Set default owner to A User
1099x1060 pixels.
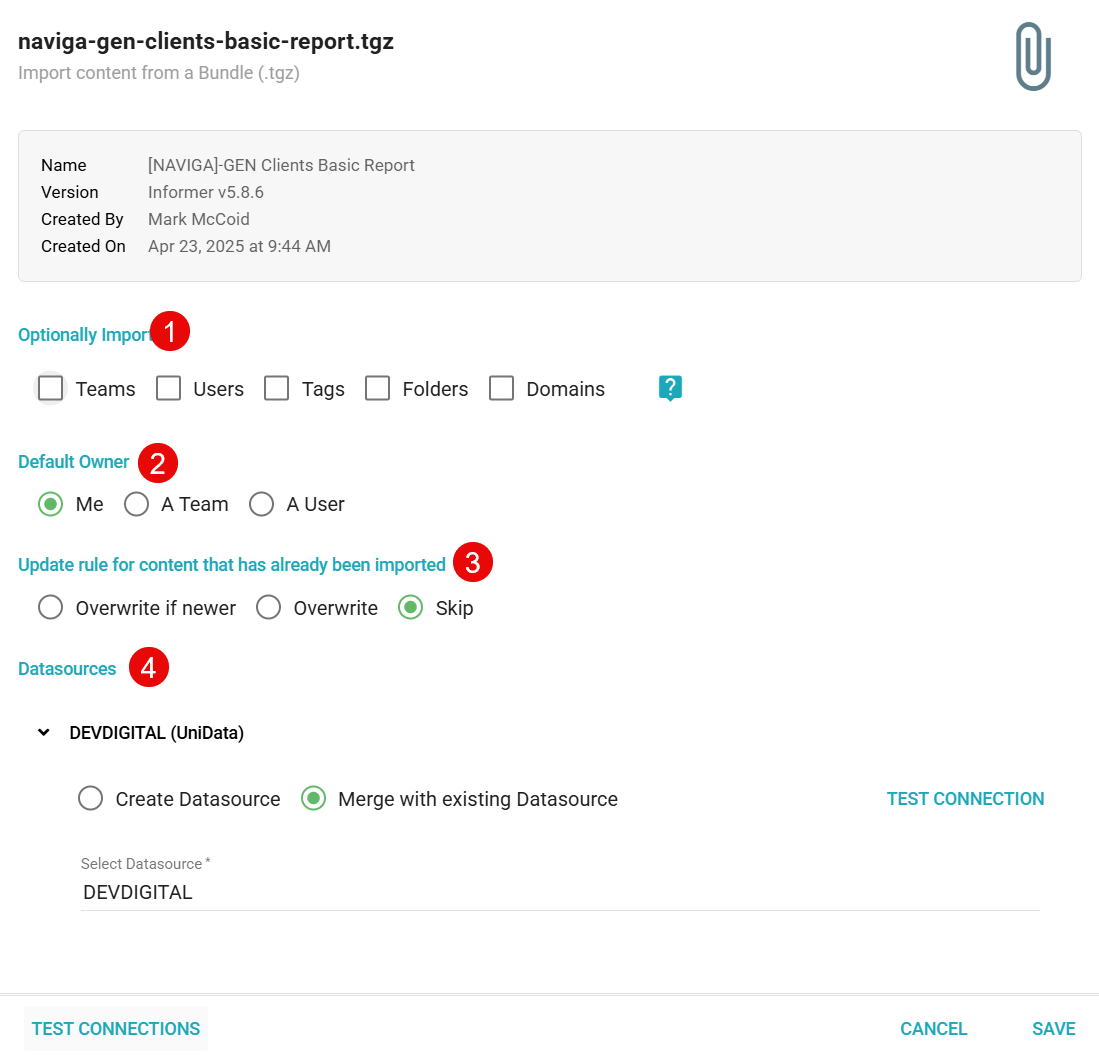click(x=262, y=504)
